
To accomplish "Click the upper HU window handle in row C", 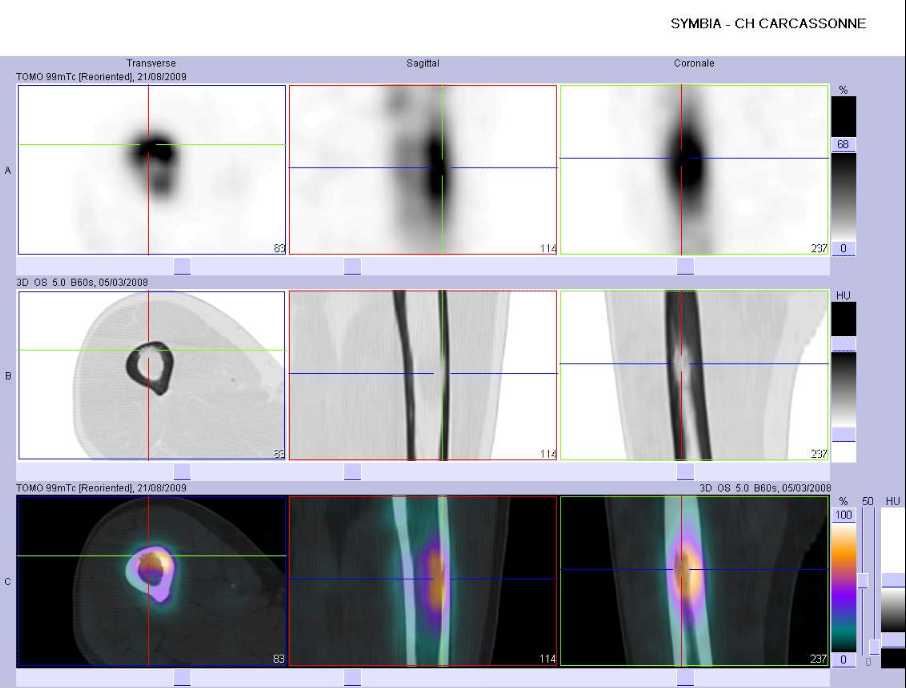I will click(893, 581).
